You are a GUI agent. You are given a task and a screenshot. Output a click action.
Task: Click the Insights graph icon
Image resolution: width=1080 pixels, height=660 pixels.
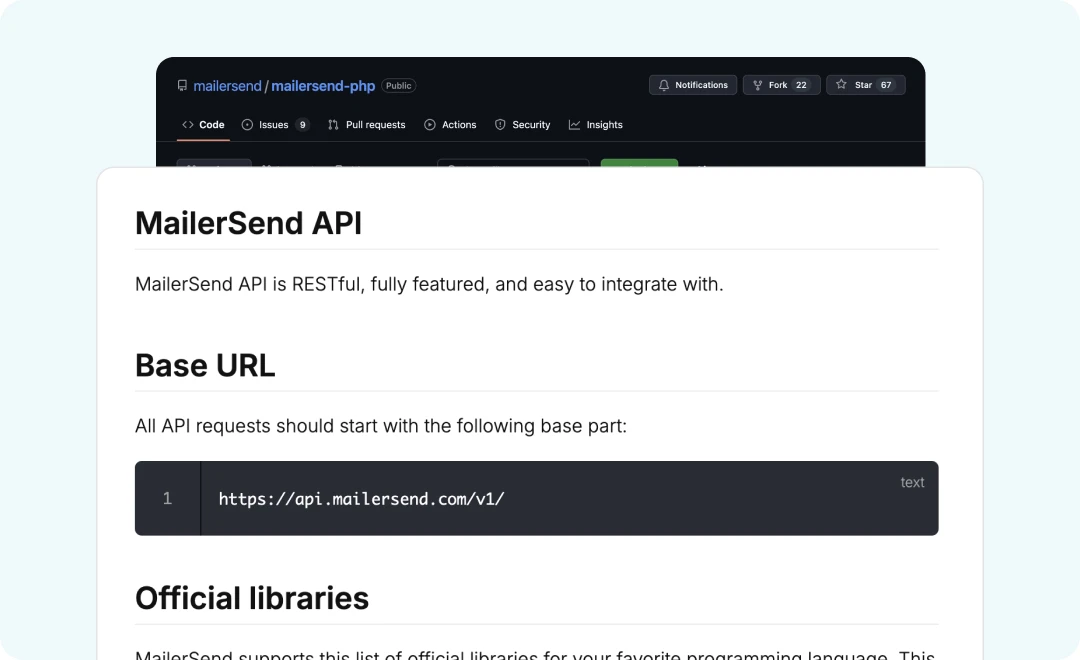click(574, 125)
